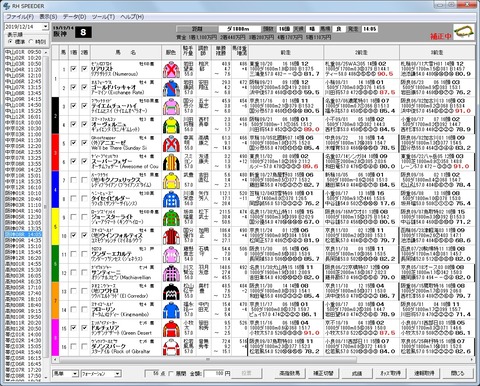The width and height of the screenshot is (480, 386).
Task: Select race 中京01R 10:00 in the list
Action: point(23,123)
